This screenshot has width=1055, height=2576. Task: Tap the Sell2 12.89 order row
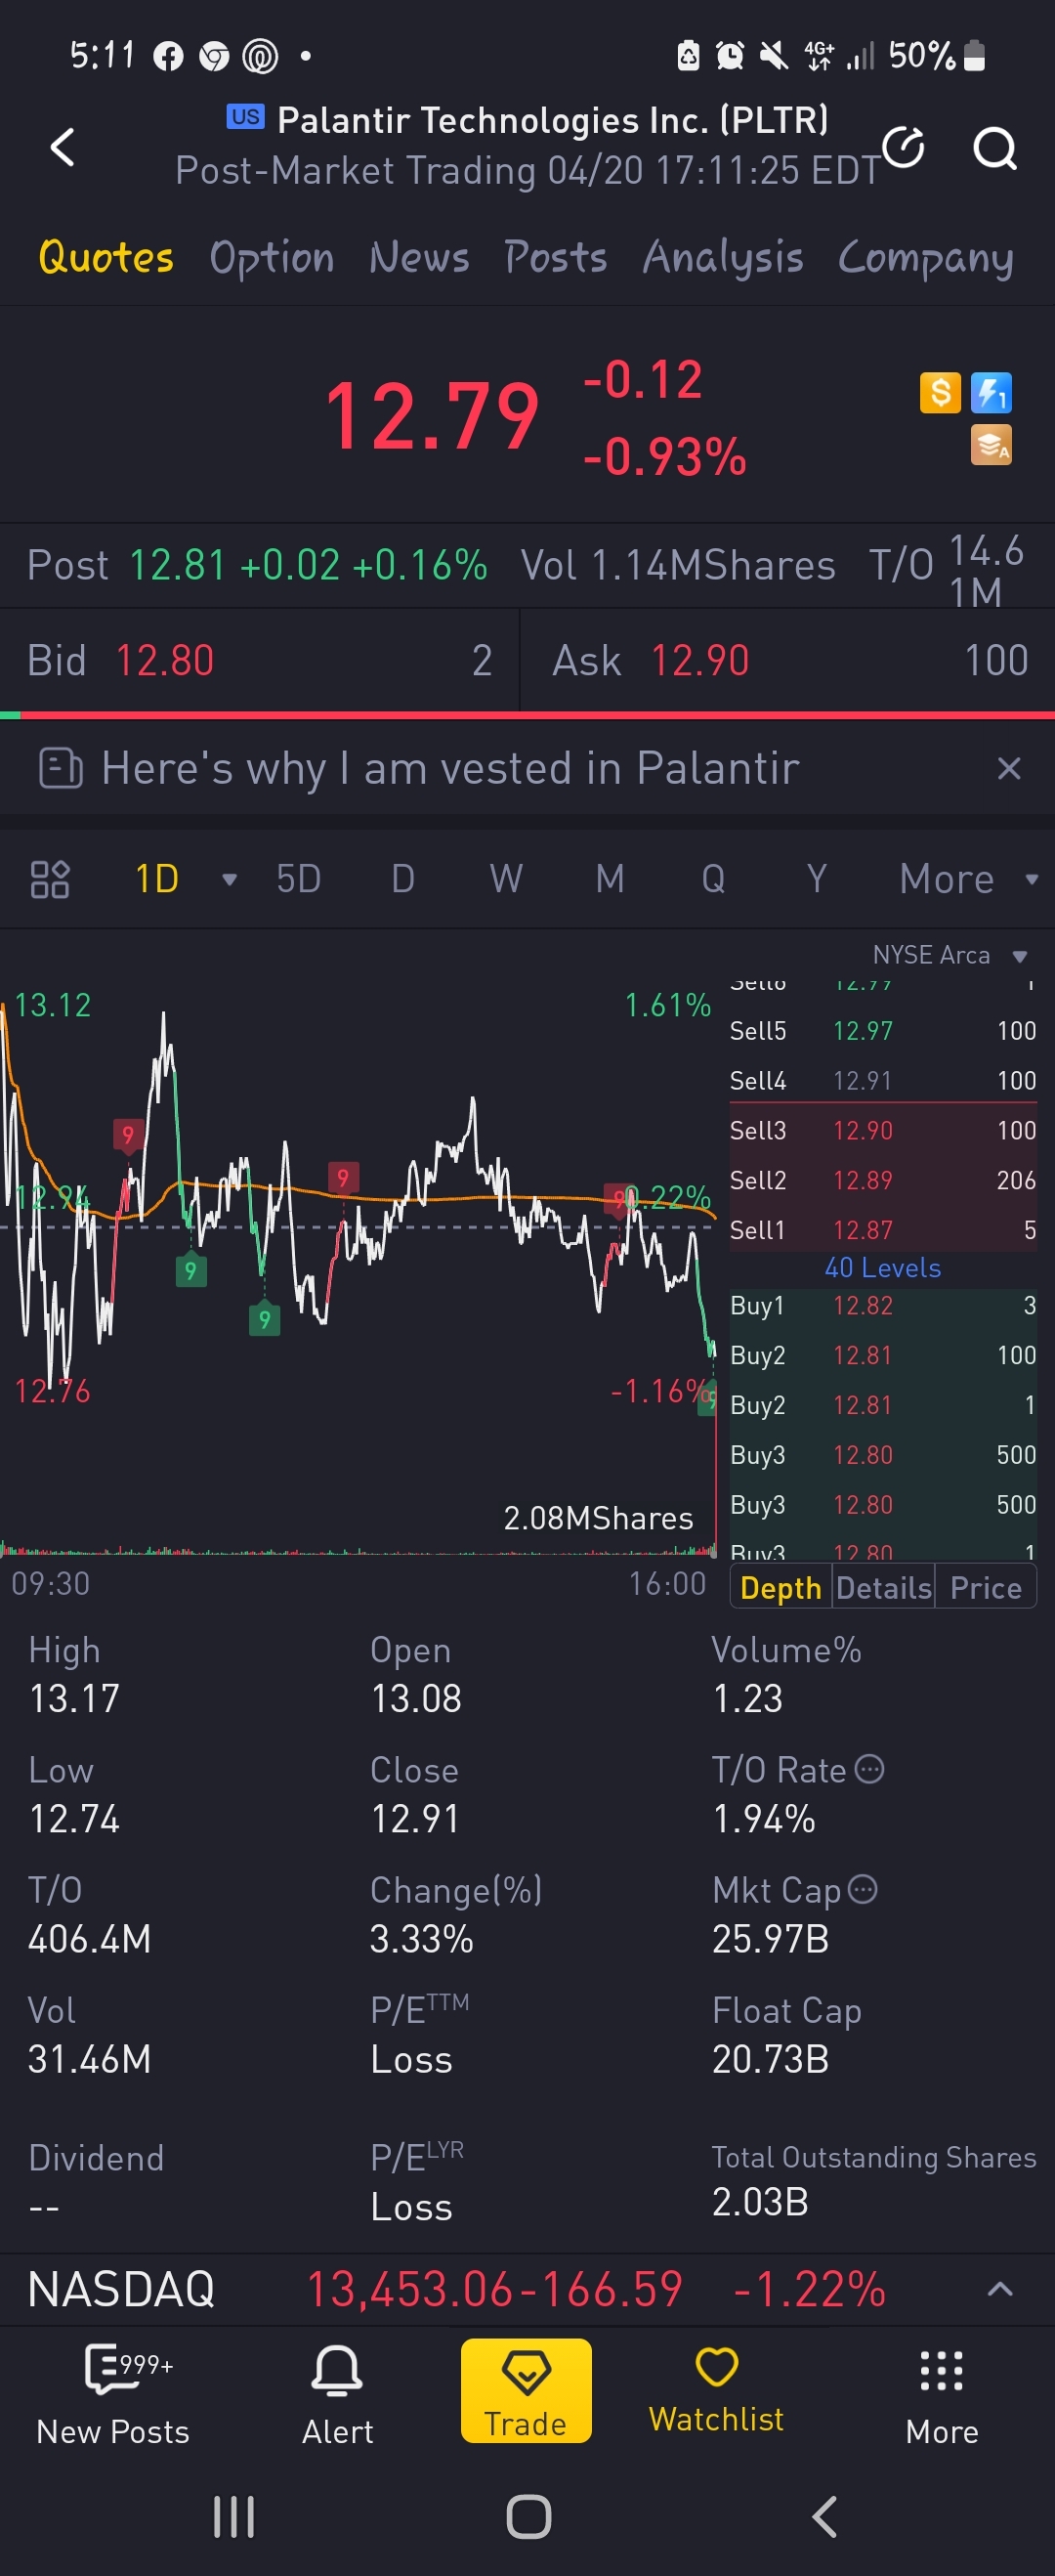coord(883,1180)
